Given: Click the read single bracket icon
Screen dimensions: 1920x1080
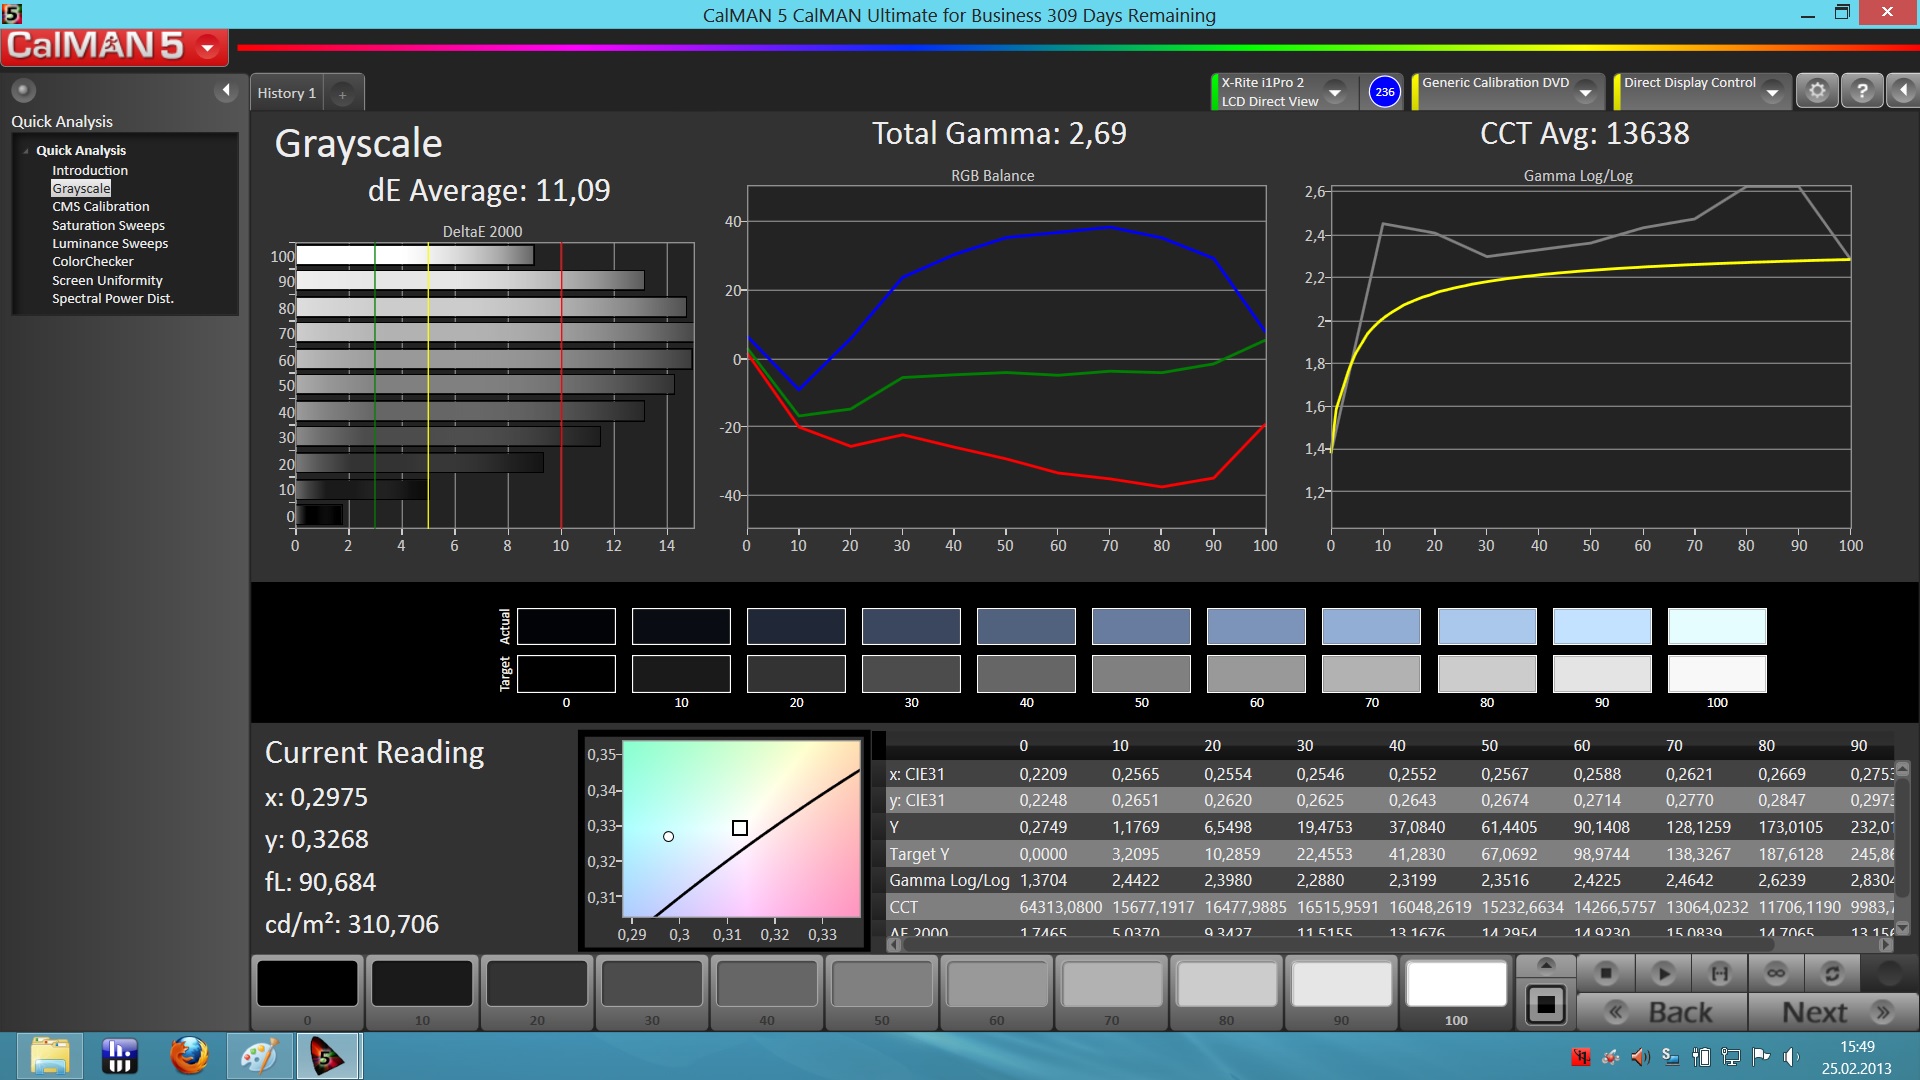Looking at the screenshot, I should tap(1719, 973).
